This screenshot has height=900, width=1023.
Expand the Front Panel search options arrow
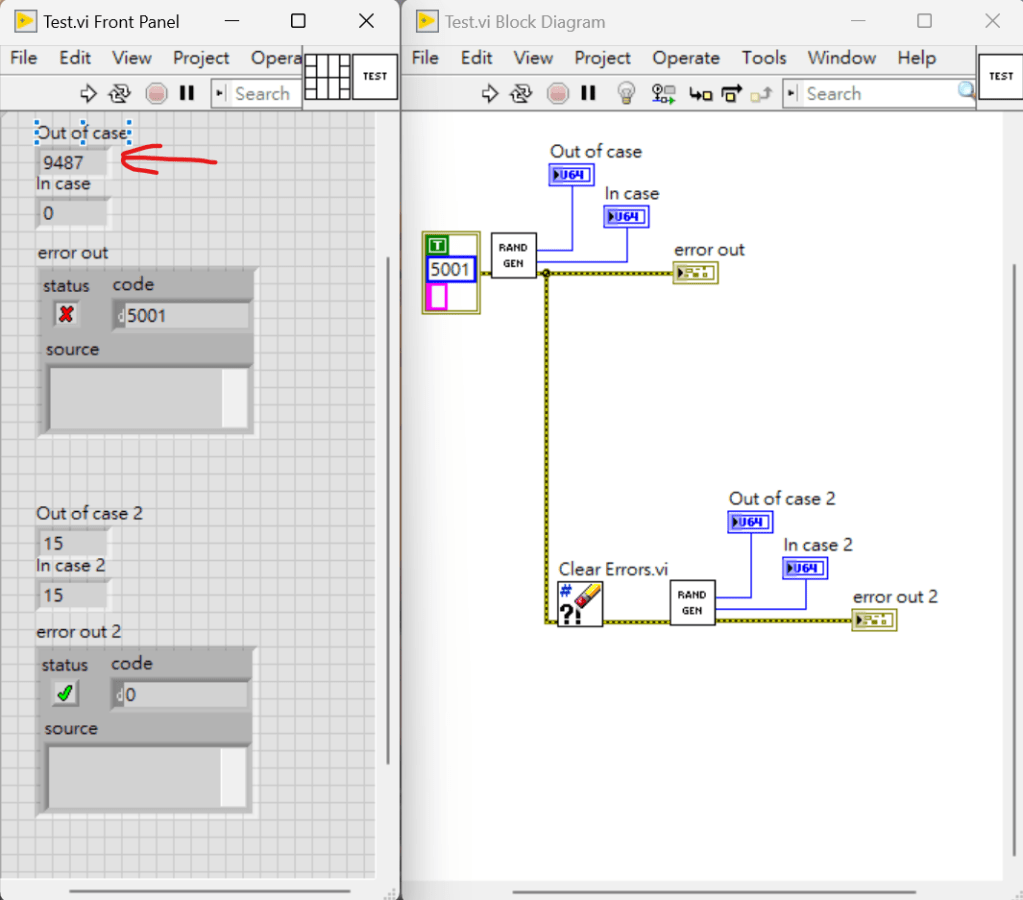tap(221, 94)
